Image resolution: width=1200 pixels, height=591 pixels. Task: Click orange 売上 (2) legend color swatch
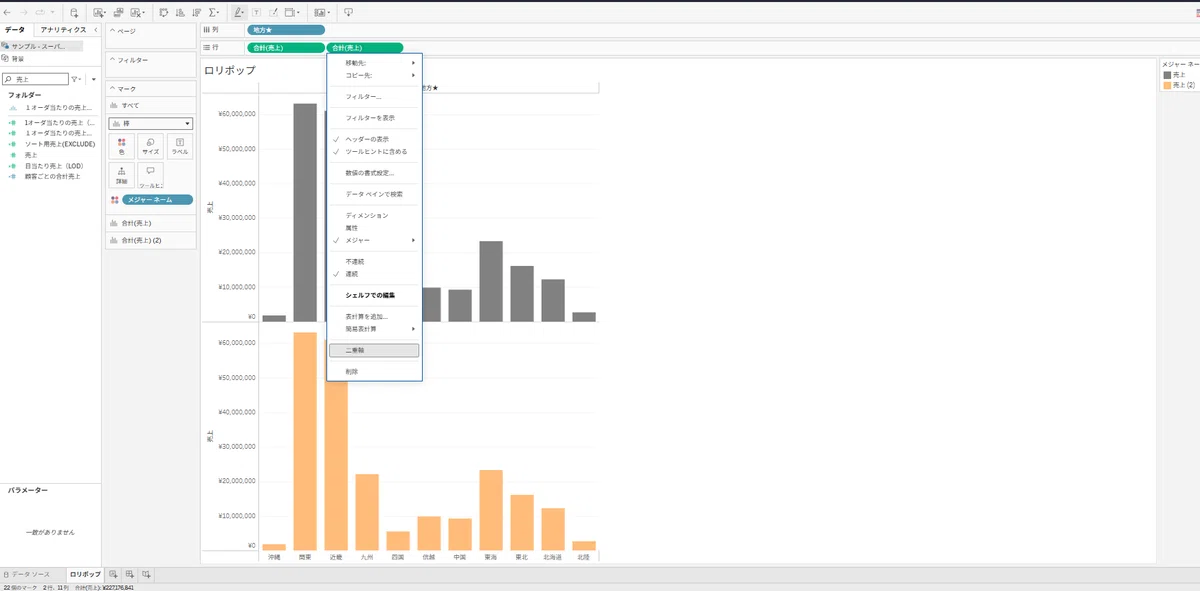pos(1167,85)
